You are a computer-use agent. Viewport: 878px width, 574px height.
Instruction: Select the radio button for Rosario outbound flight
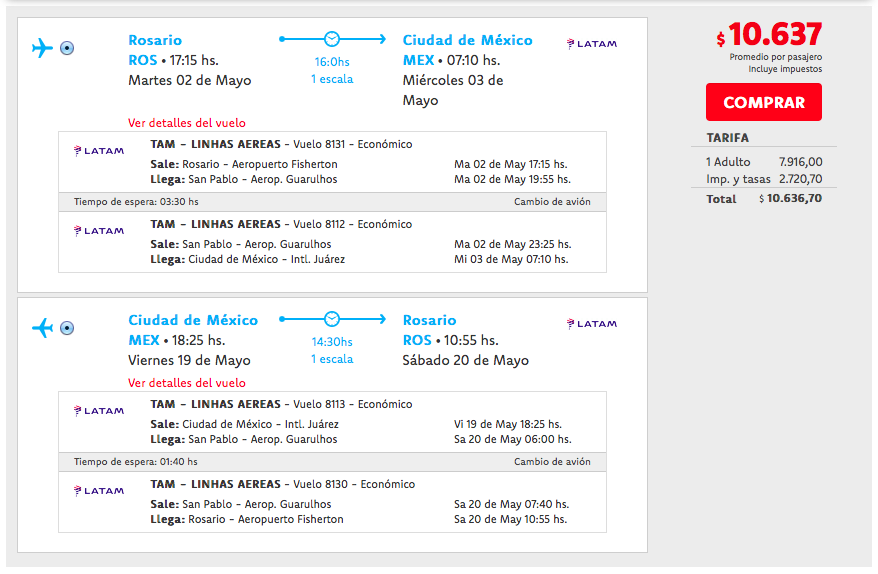point(67,48)
